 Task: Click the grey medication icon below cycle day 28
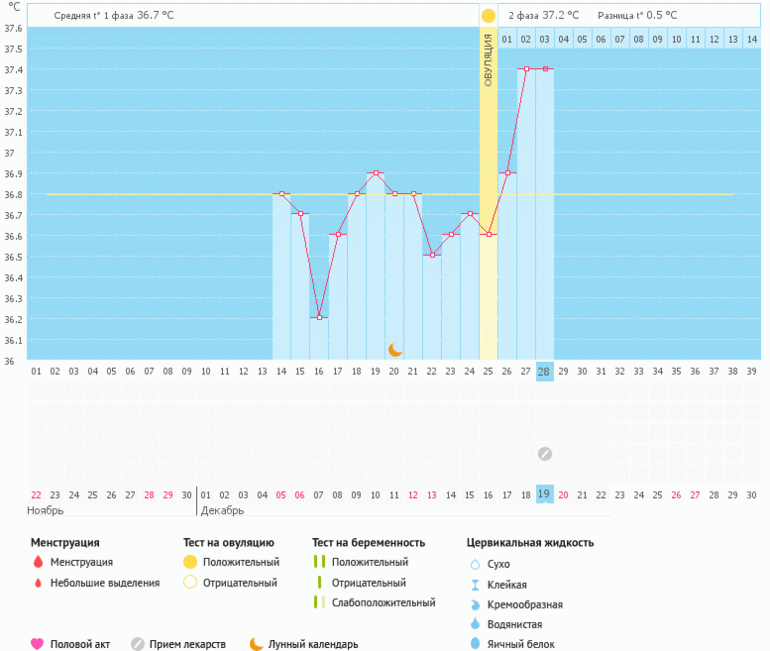[544, 453]
